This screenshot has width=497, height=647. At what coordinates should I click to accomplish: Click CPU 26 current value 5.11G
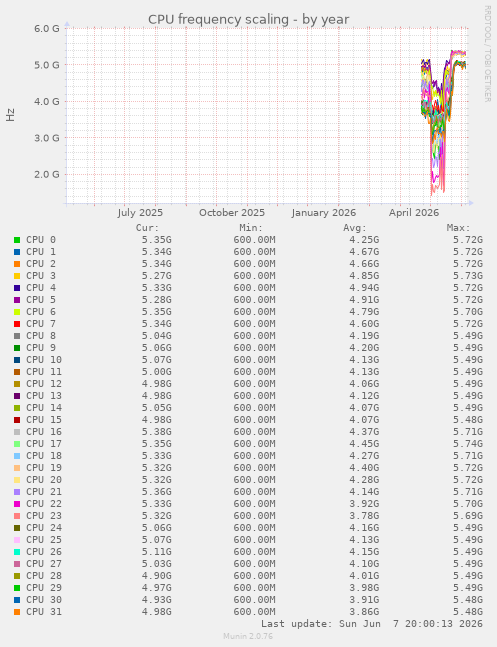(x=156, y=551)
